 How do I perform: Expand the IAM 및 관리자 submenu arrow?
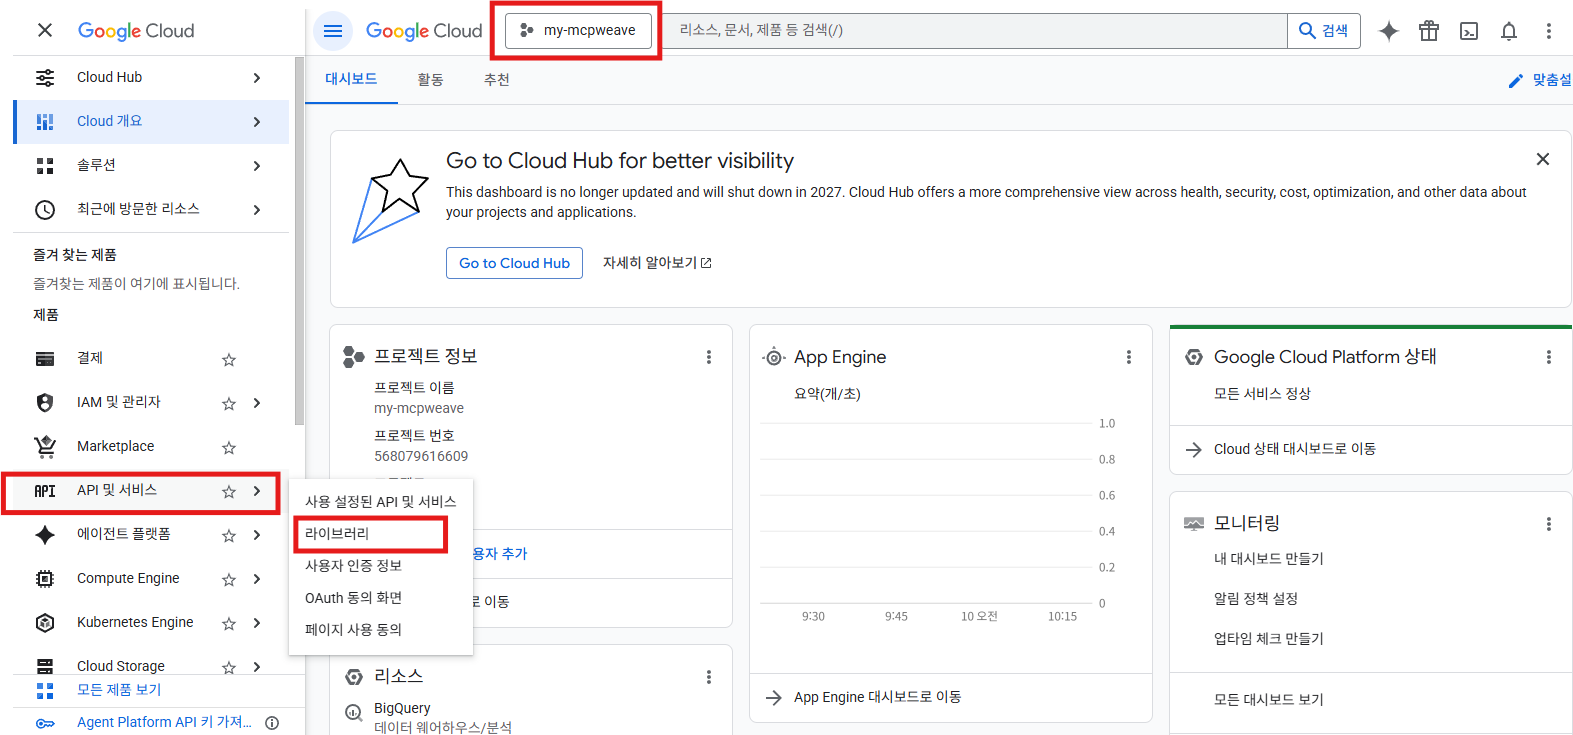click(257, 403)
